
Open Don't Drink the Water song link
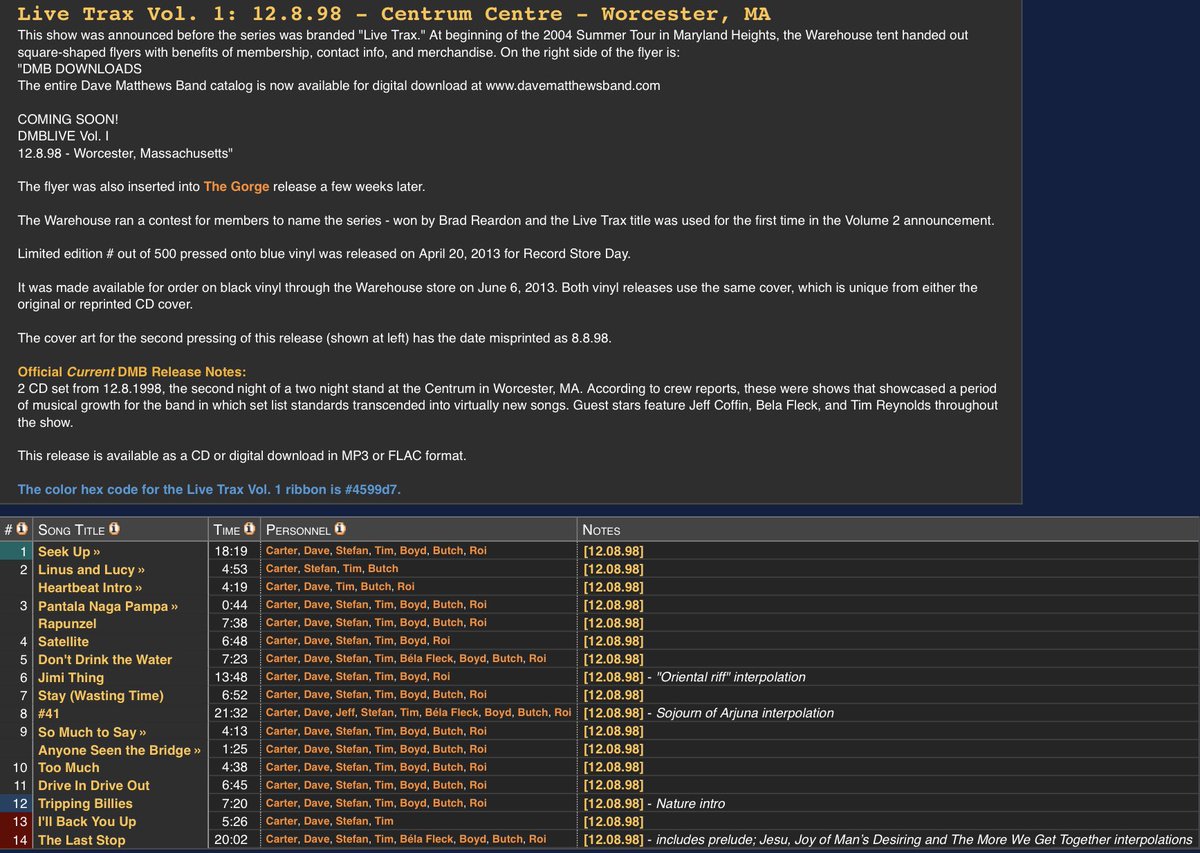click(x=105, y=659)
